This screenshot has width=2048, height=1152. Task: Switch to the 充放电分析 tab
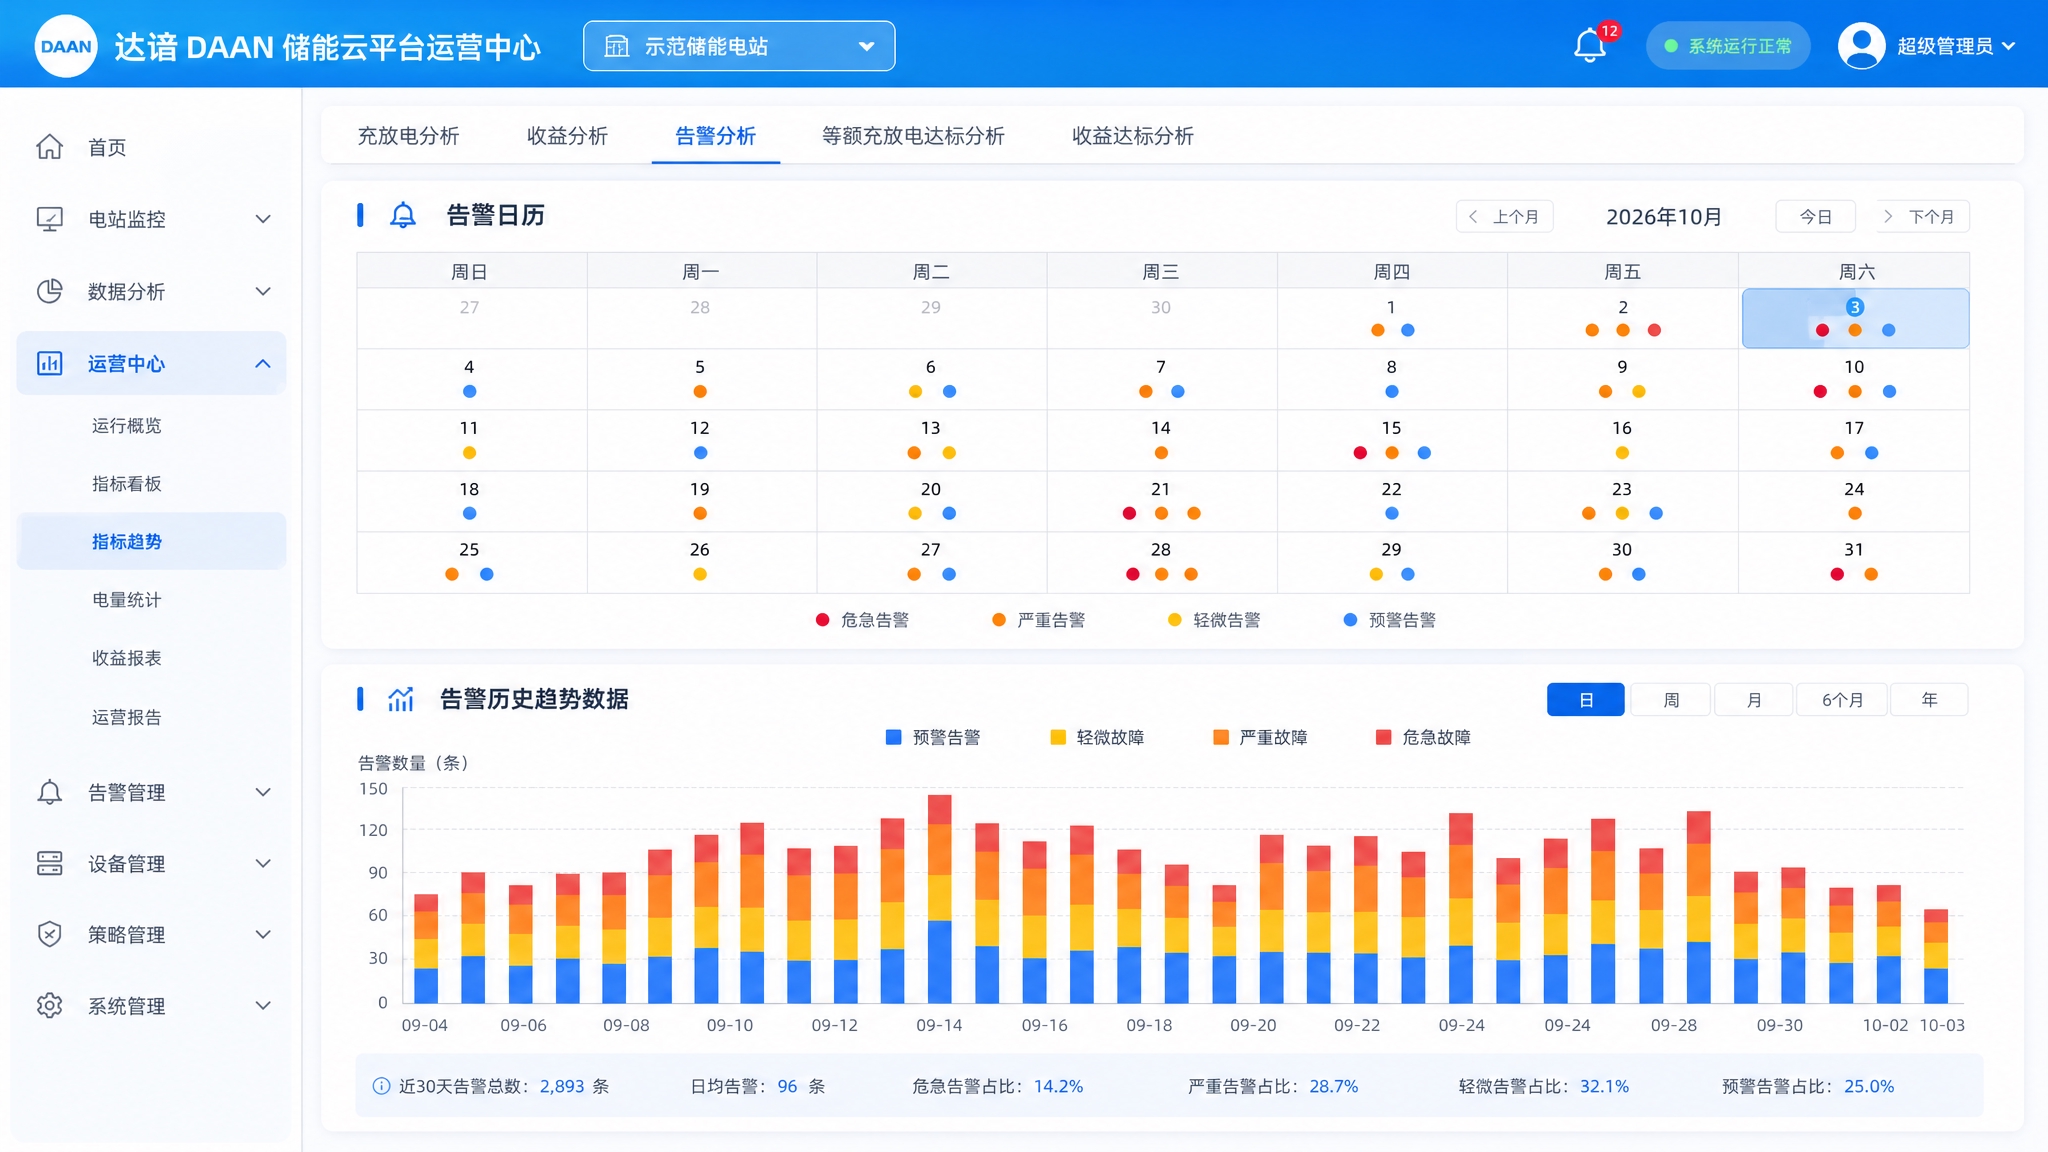(408, 136)
